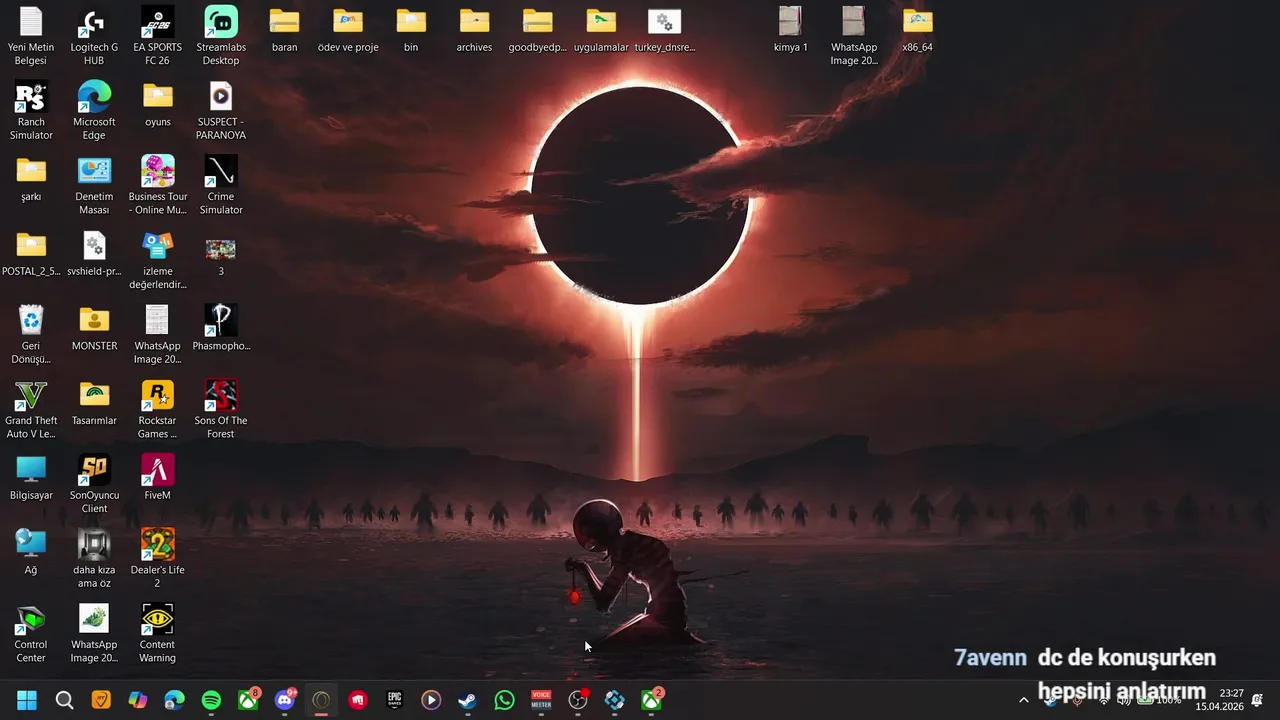Open the Copilot taskbar icon
This screenshot has width=1280, height=720.
tap(138, 700)
